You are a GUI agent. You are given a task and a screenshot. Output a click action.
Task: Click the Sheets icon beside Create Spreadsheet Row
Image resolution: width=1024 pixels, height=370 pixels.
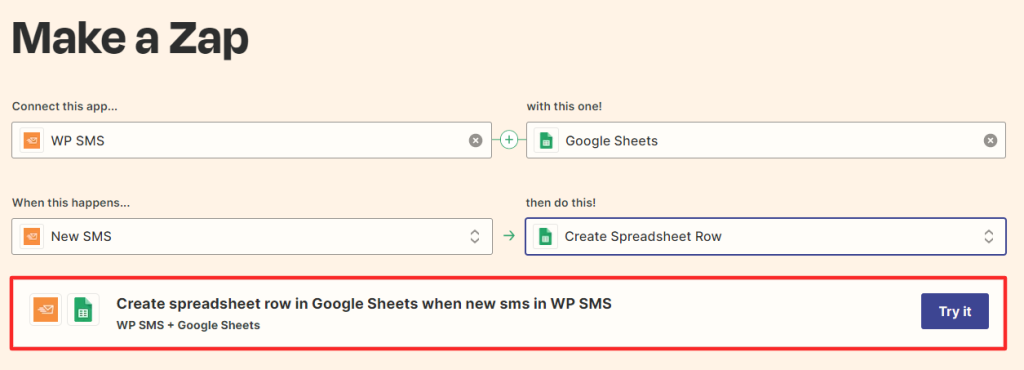tap(545, 236)
